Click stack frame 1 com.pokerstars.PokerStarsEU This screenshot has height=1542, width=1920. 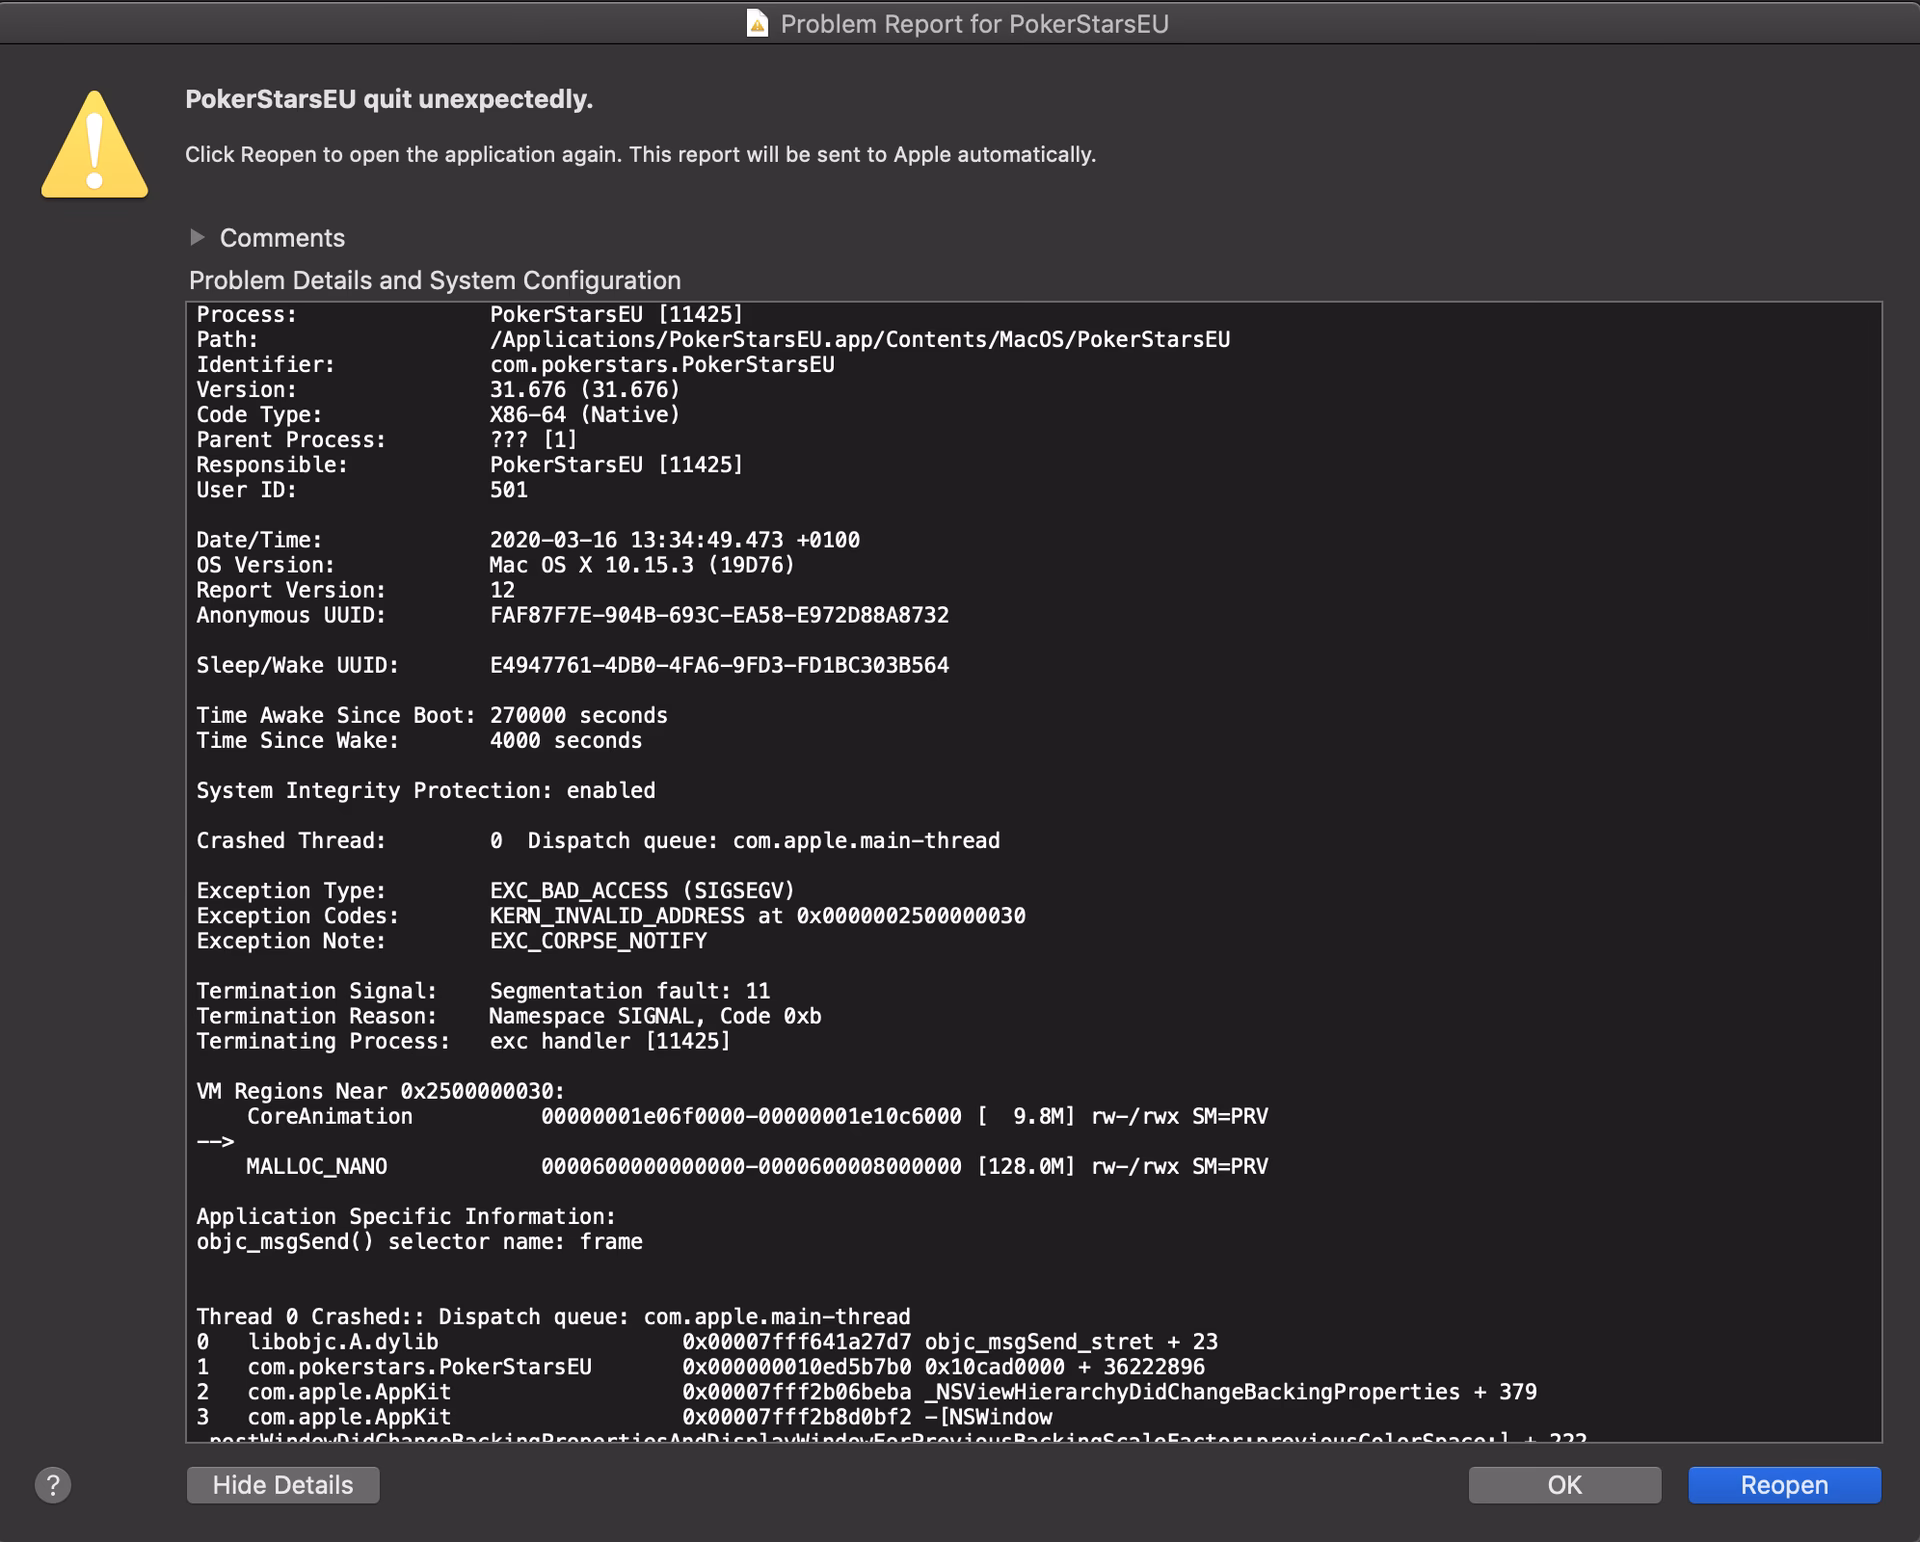[x=700, y=1367]
